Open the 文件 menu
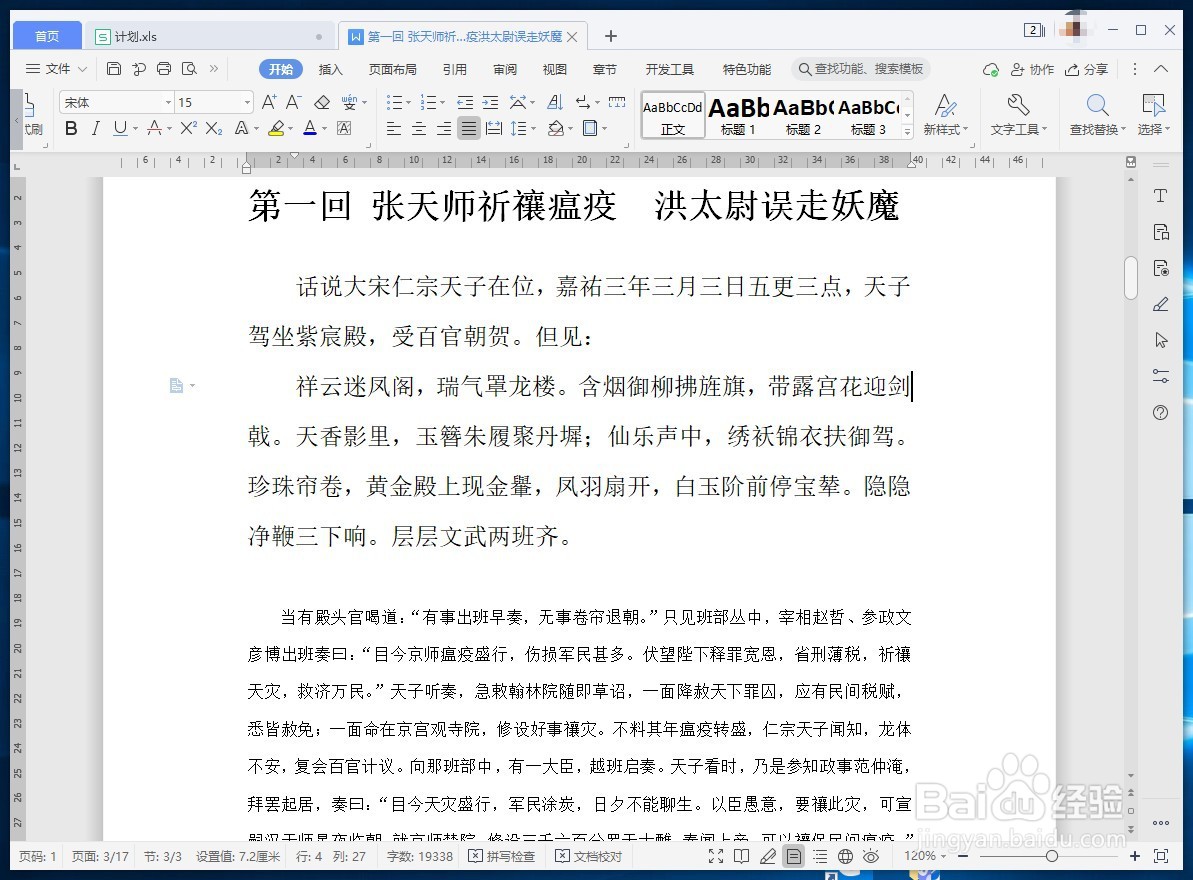 (57, 69)
